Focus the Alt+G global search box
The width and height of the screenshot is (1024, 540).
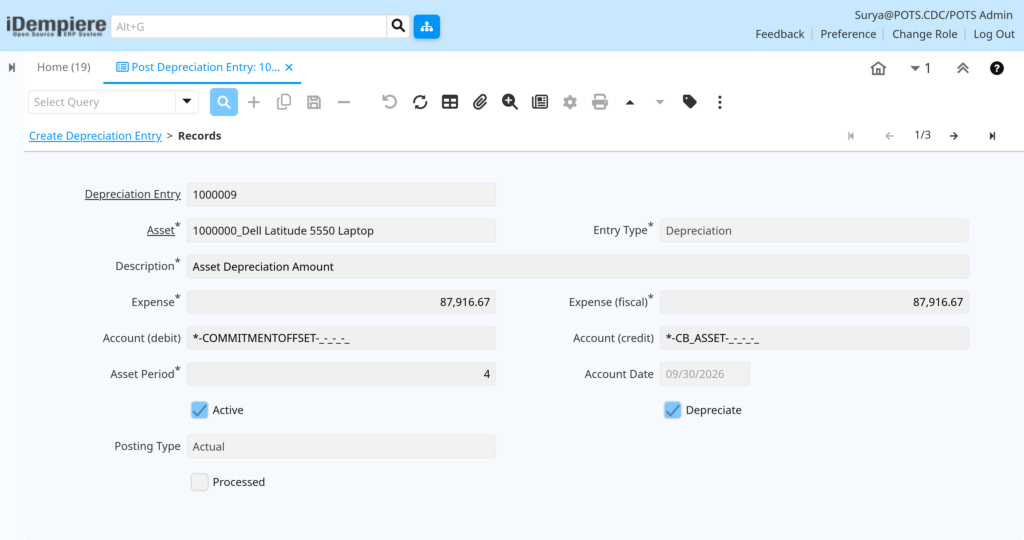pos(249,27)
